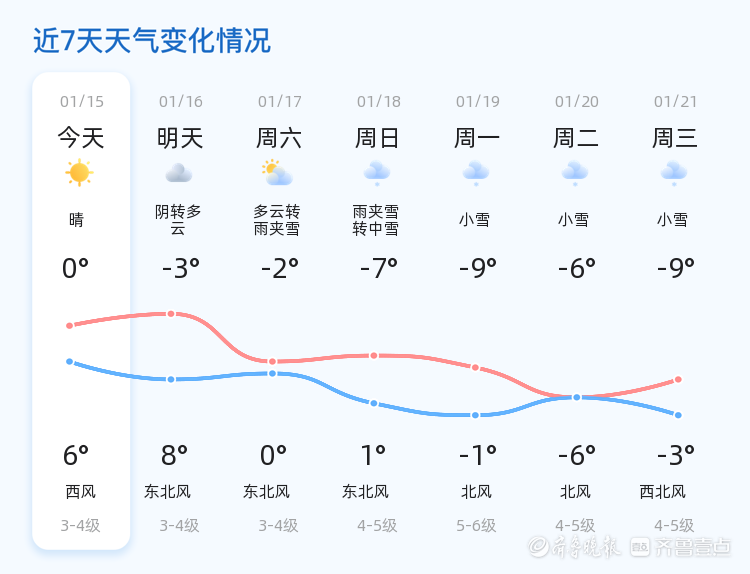Click the low temperature point for 周一
Screen dimensions: 750x574
[476, 415]
